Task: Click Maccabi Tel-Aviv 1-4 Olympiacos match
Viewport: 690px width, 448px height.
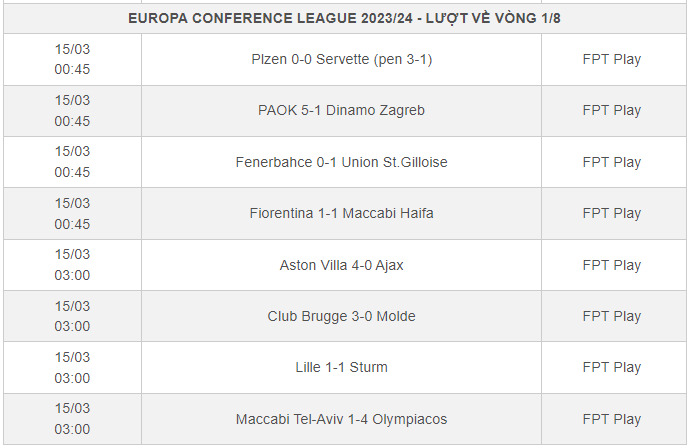Action: 341,419
